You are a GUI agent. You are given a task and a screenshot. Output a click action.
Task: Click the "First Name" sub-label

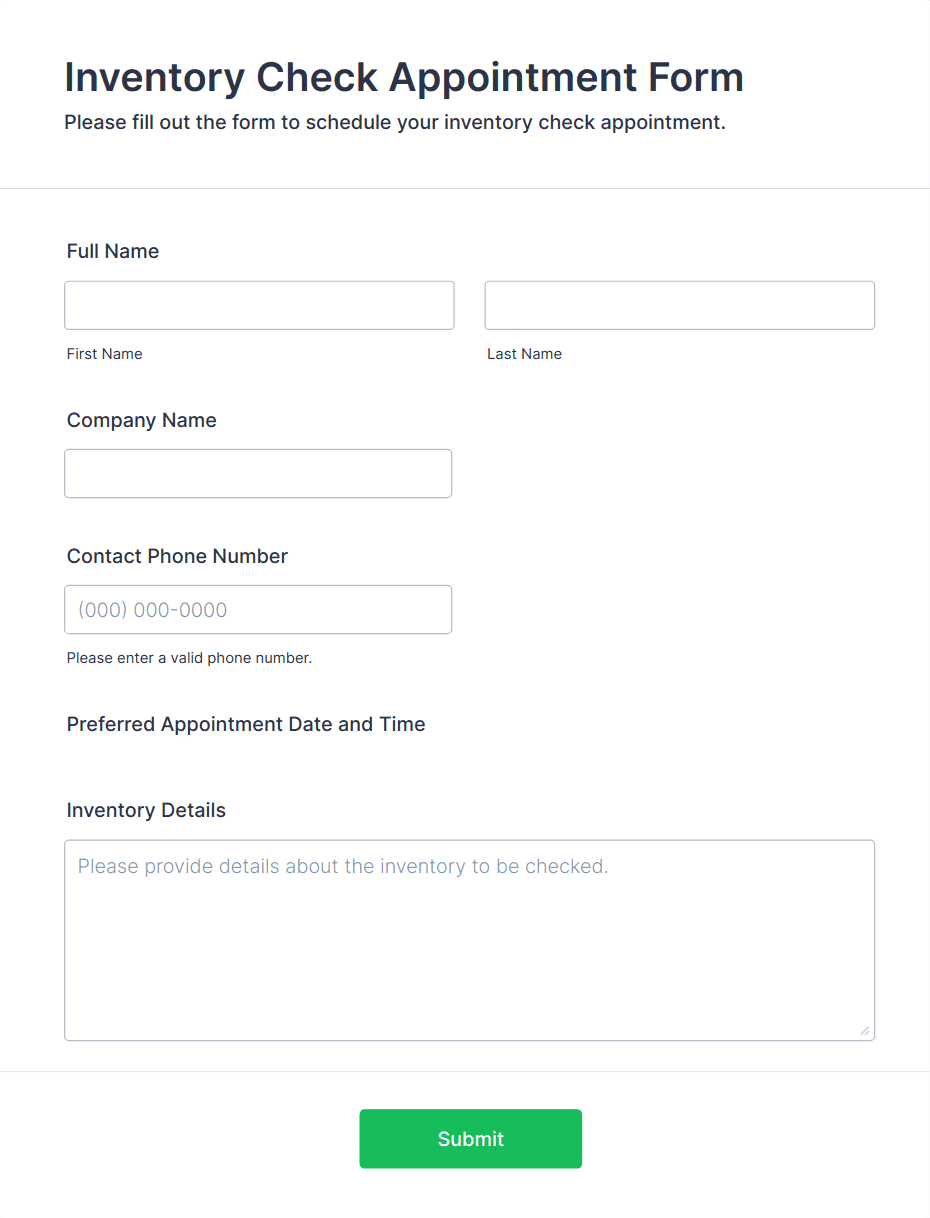click(x=105, y=354)
